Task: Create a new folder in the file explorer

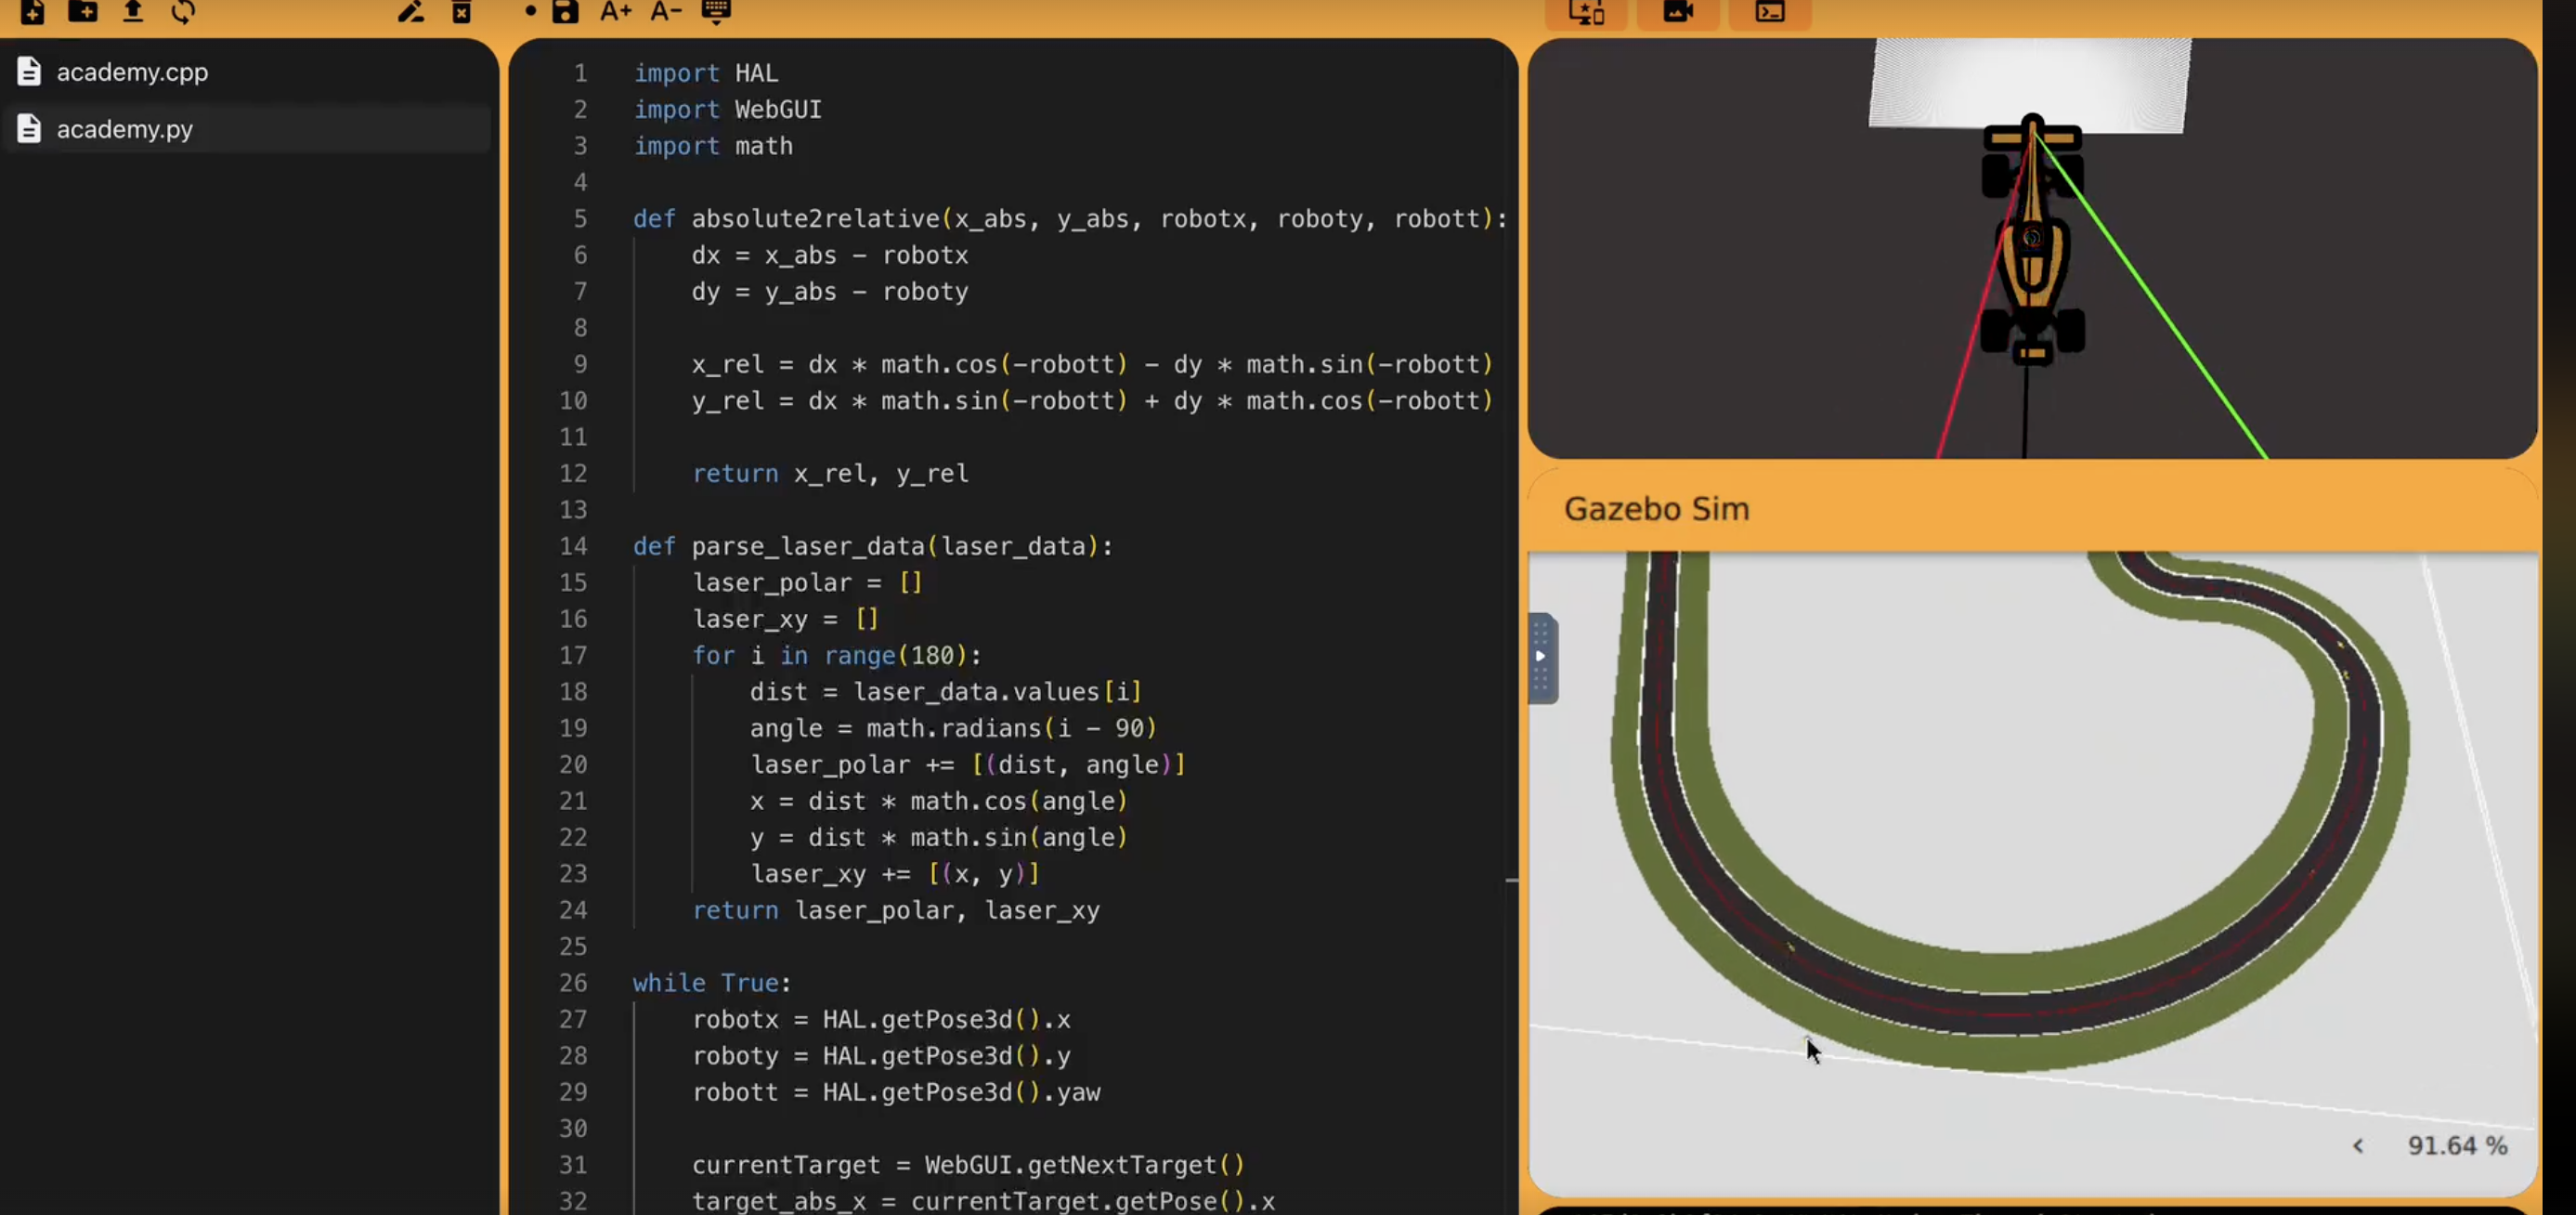Action: point(82,11)
